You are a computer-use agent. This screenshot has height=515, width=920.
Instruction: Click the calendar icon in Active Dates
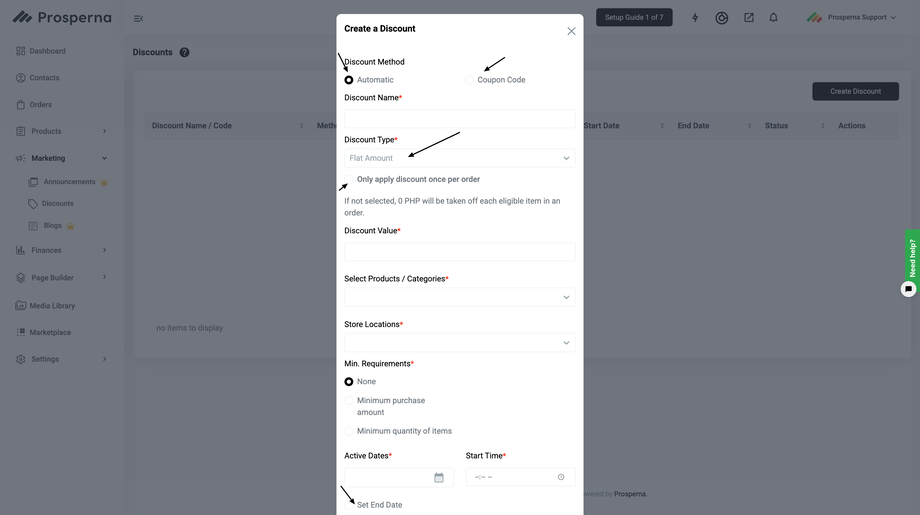tap(439, 478)
